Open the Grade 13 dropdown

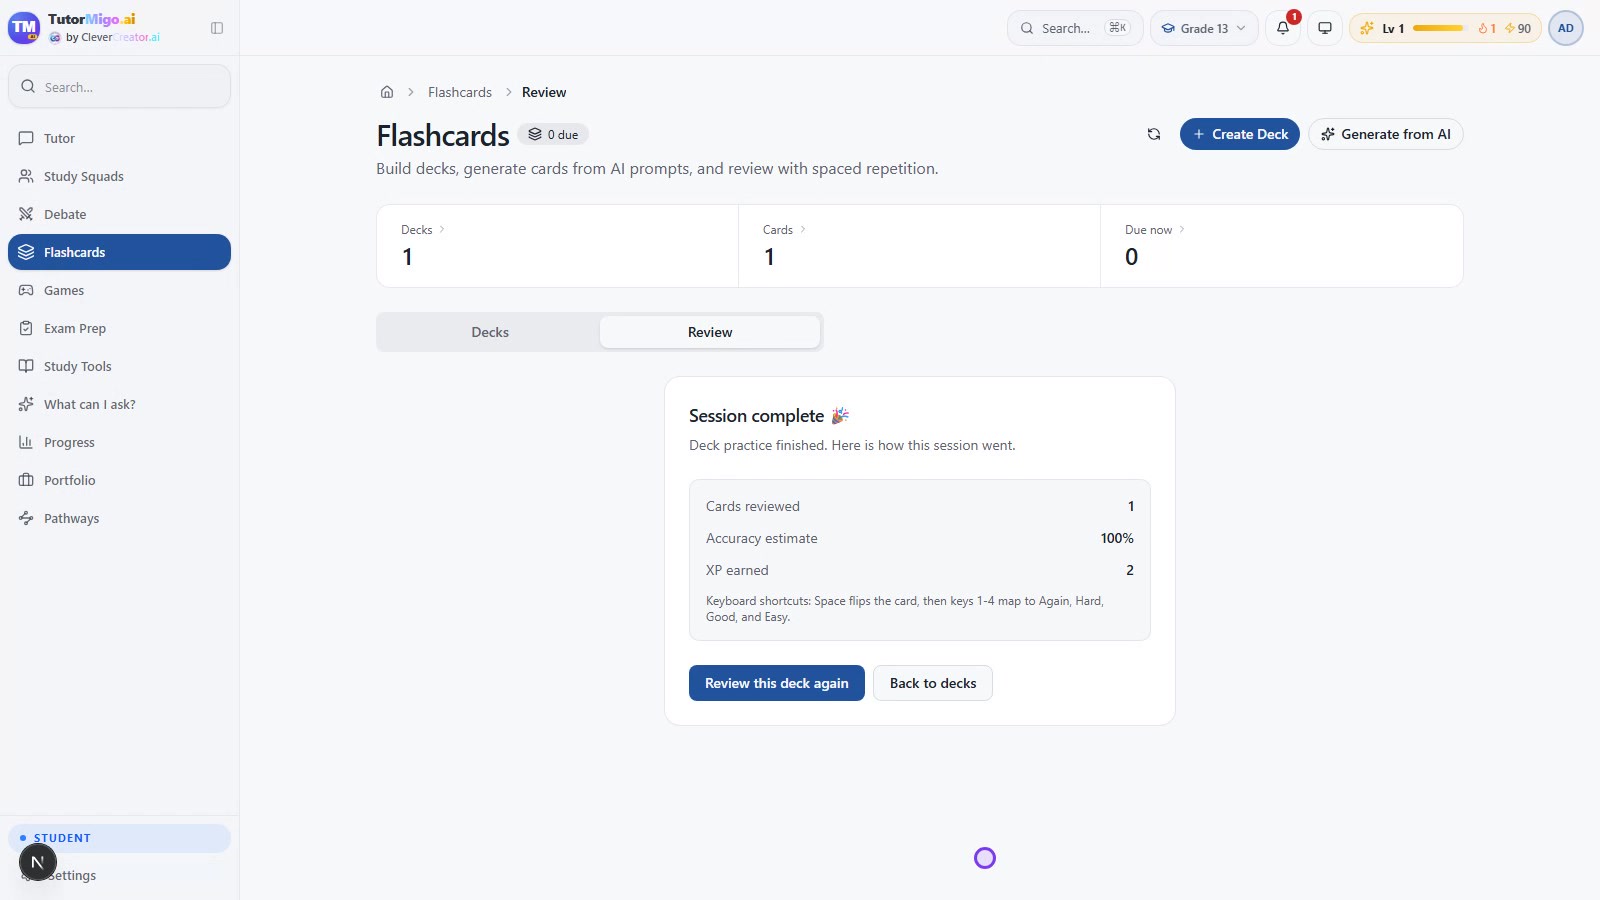click(1204, 28)
